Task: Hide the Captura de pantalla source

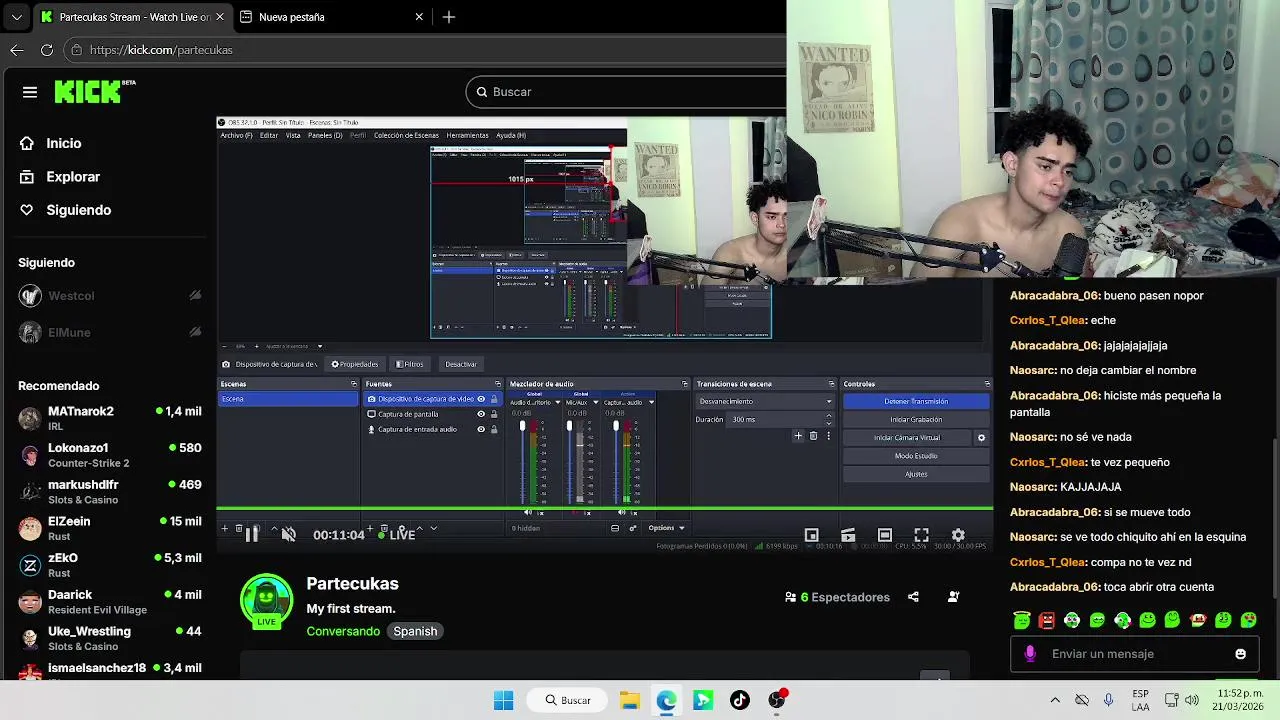Action: (481, 414)
